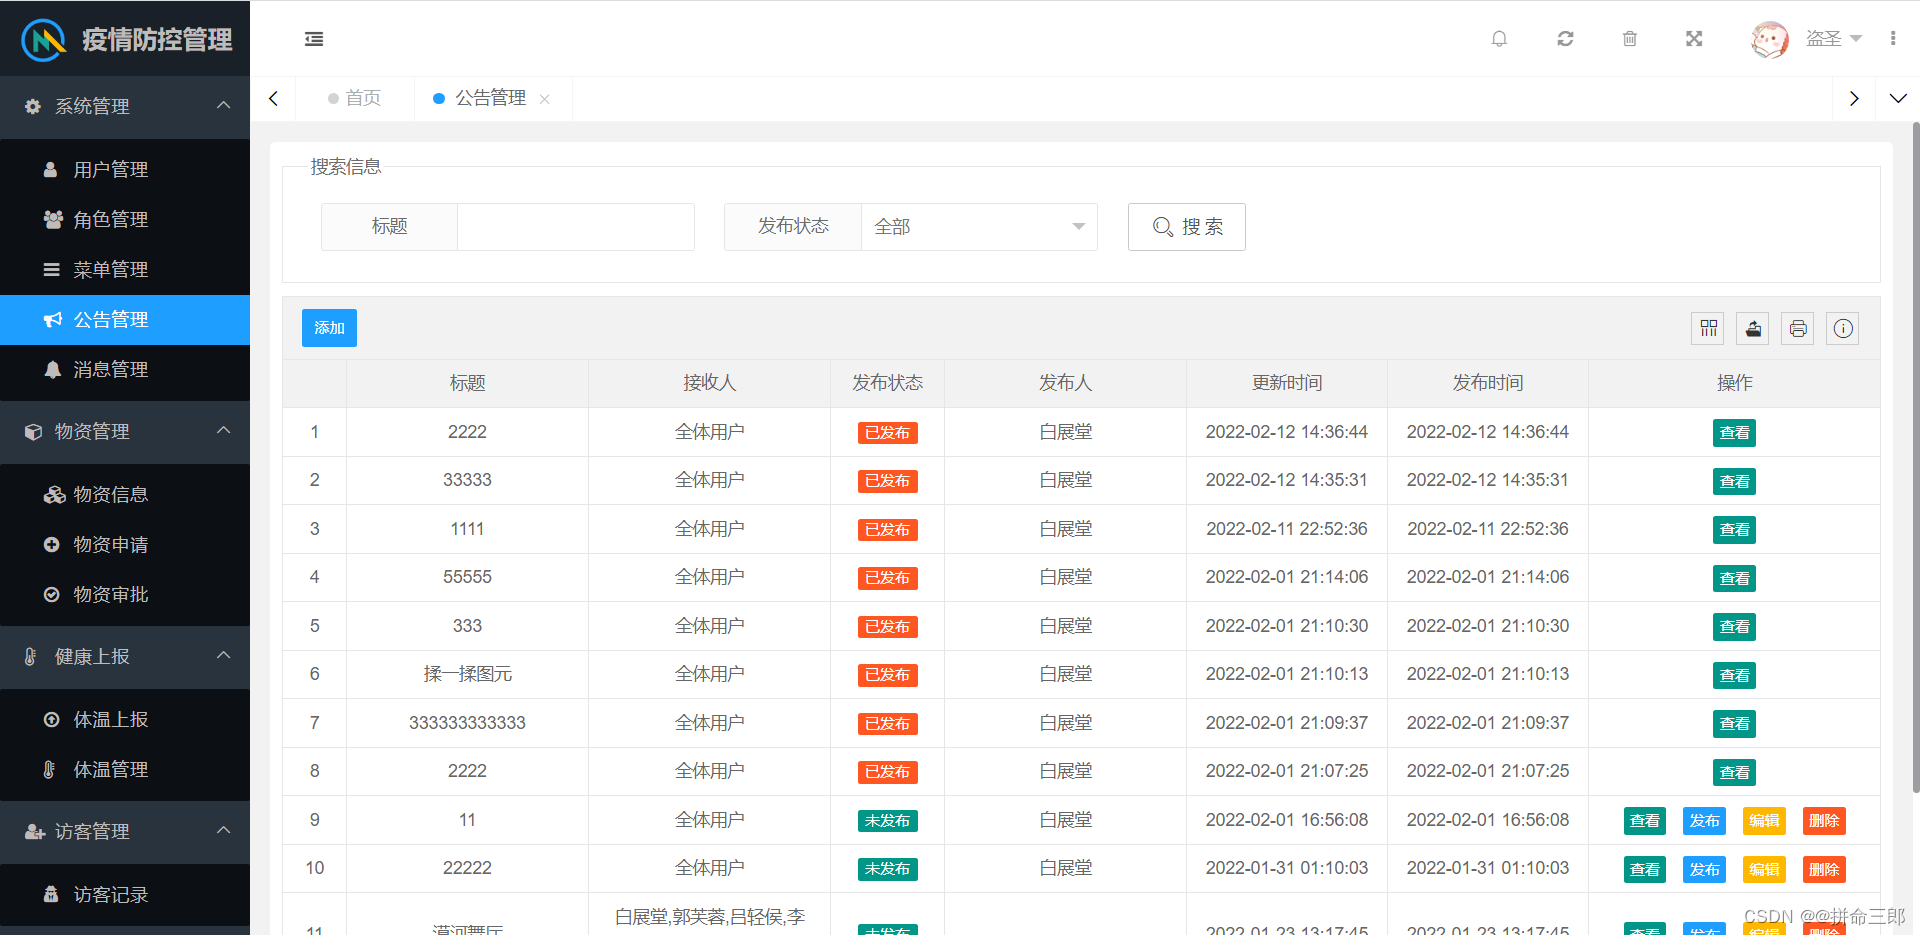Viewport: 1920px width, 935px height.
Task: Click 查看 for the 揉一揉图元 row
Action: click(1734, 675)
